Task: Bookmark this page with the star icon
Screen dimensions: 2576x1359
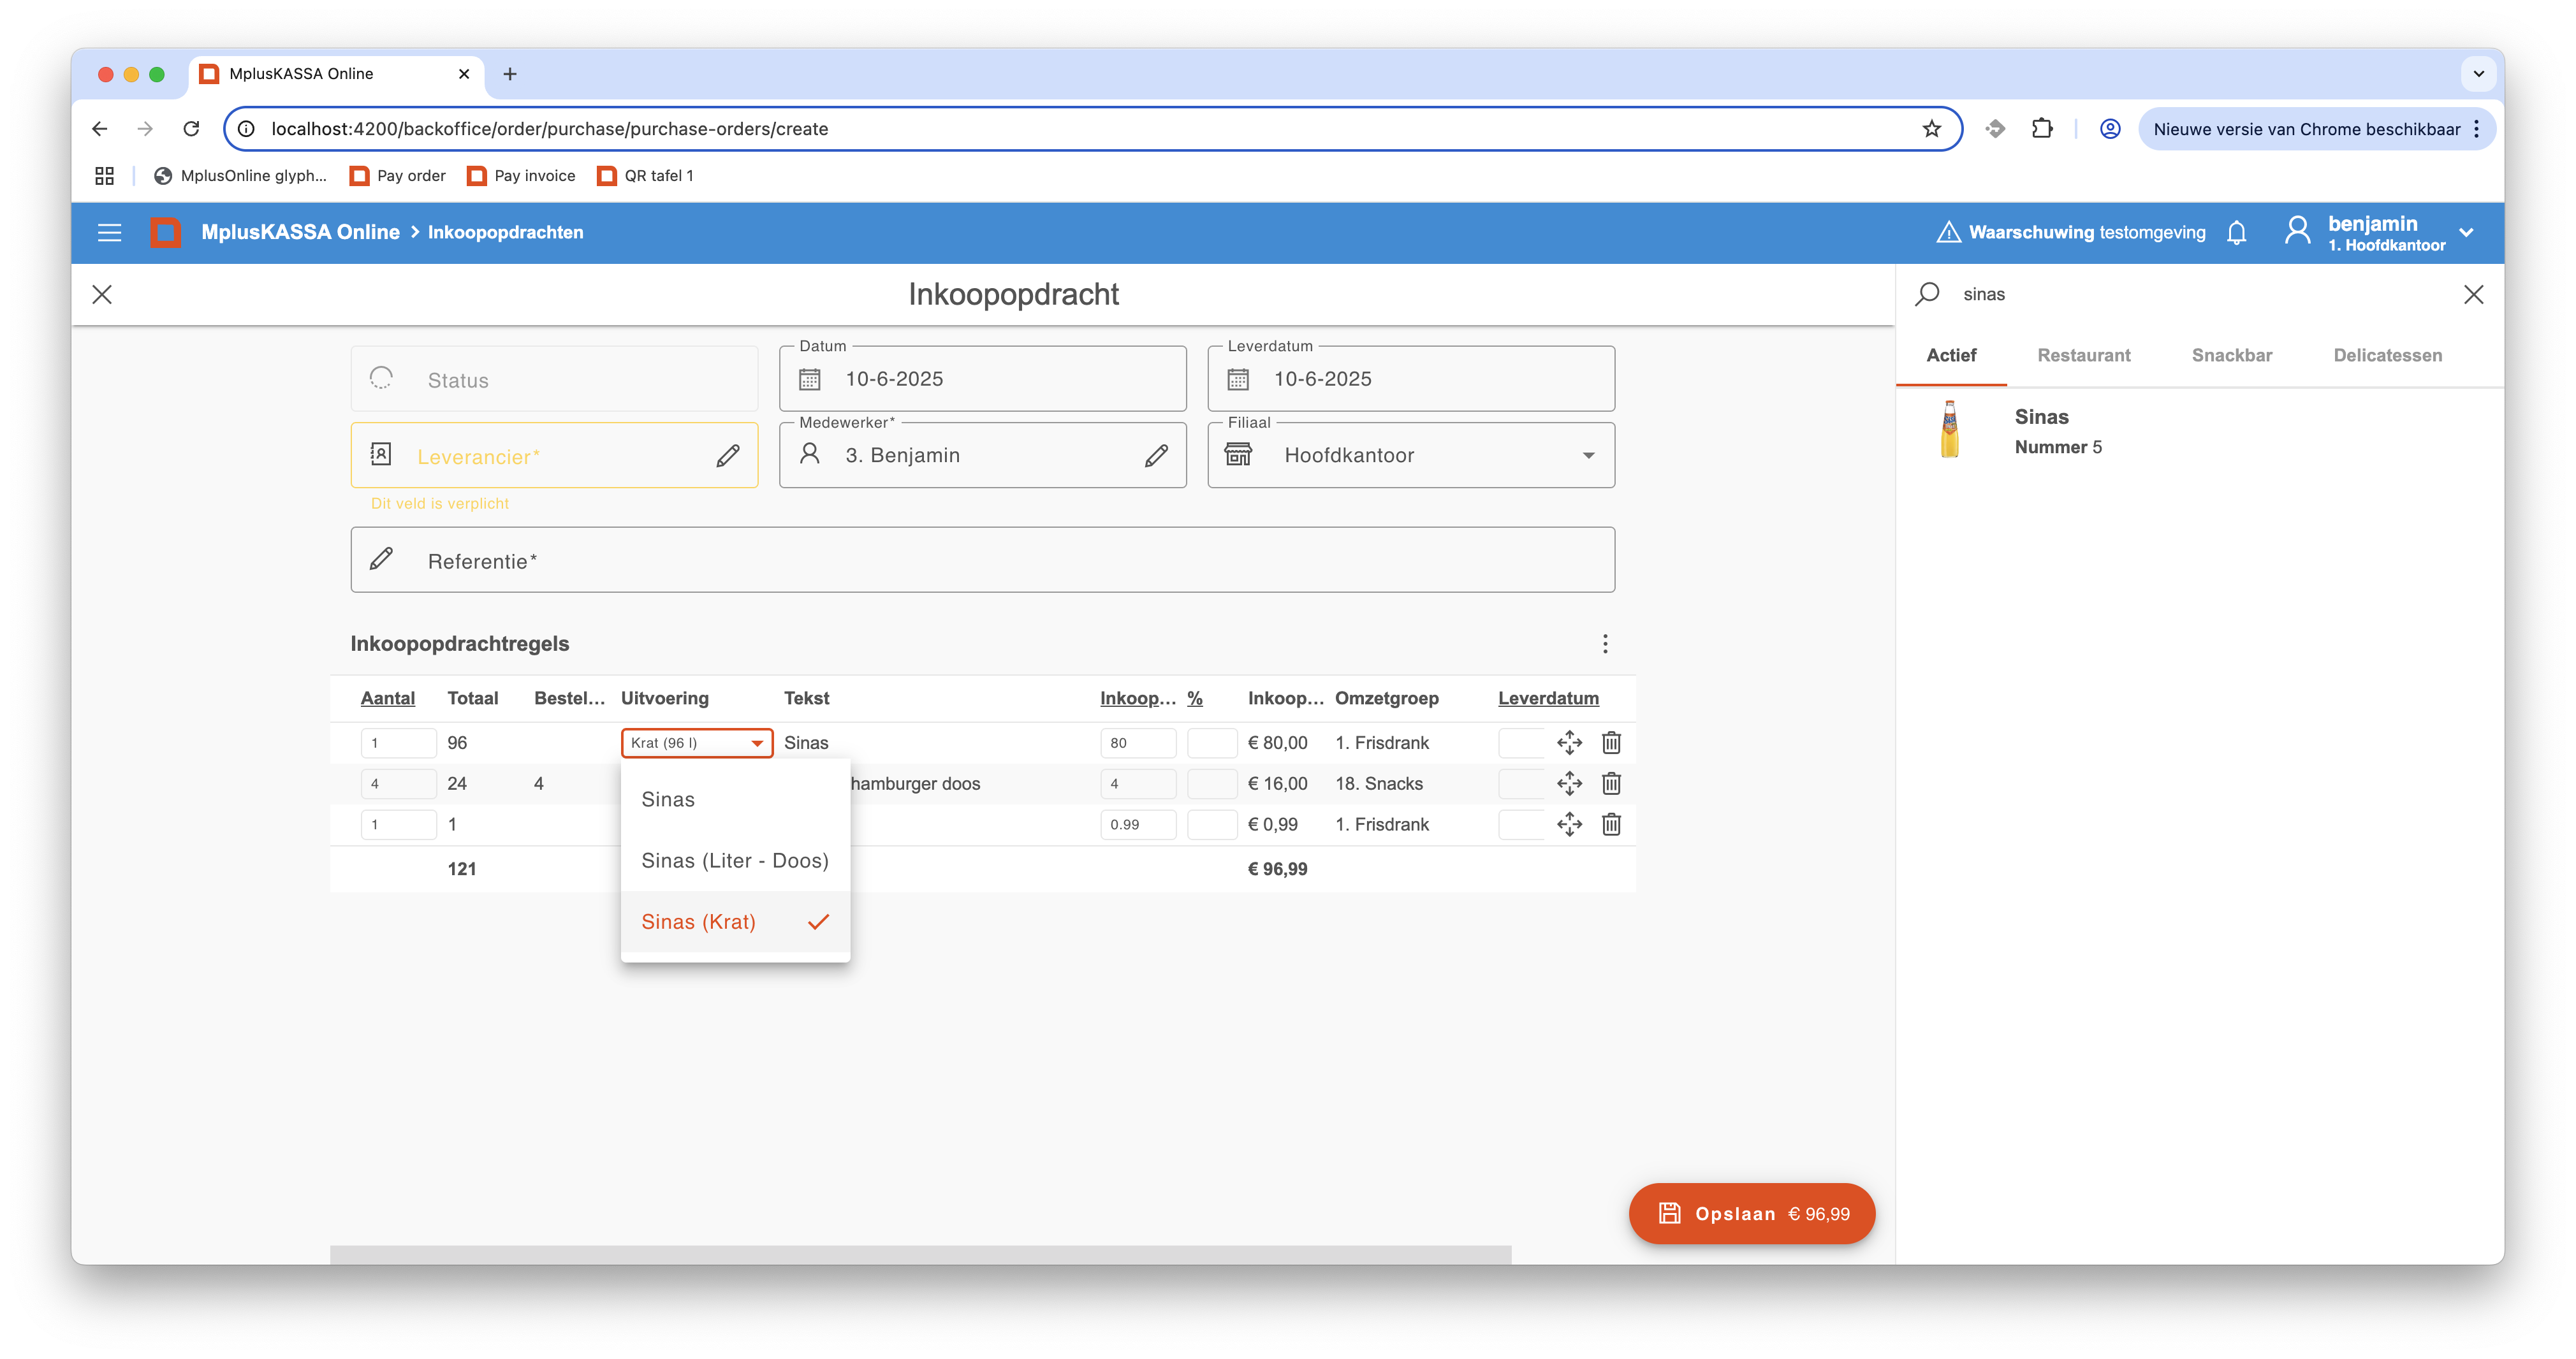Action: click(x=1931, y=129)
